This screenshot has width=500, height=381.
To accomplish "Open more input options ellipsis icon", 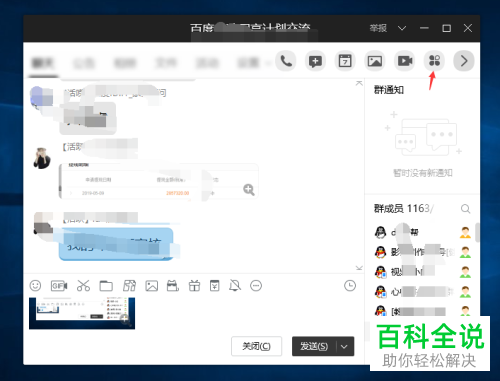I will tap(256, 286).
